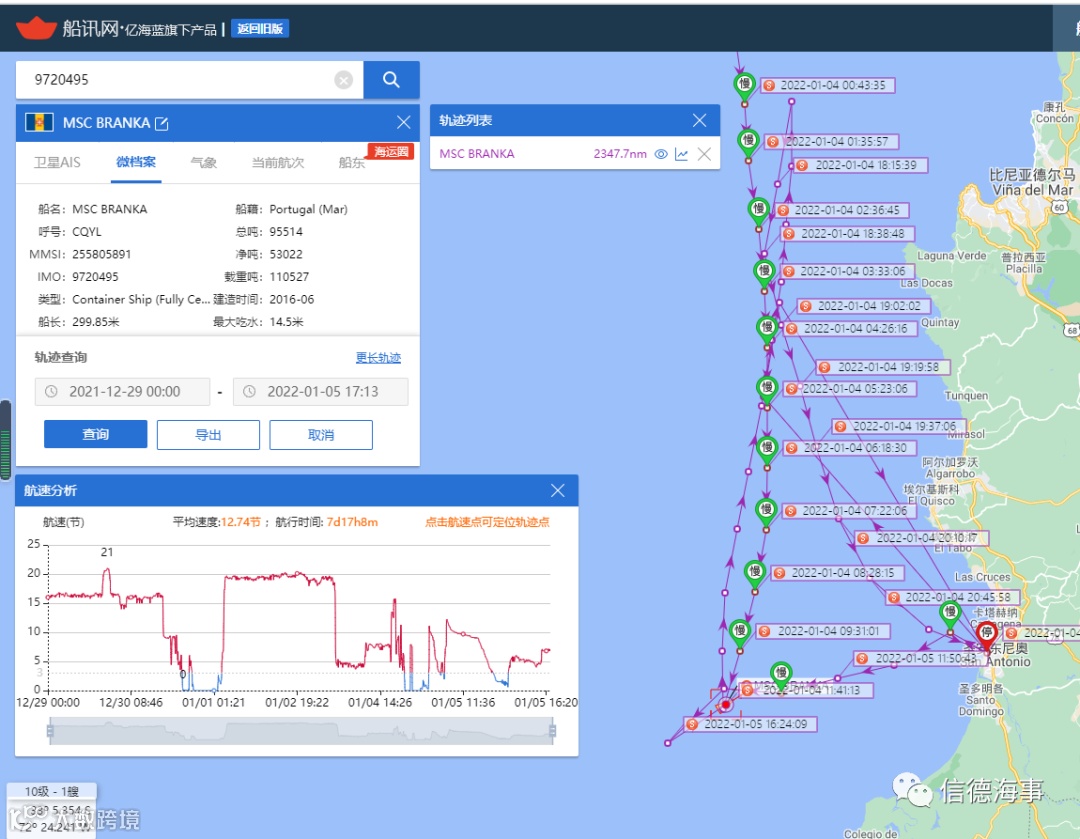Click MSC BRANKA in the track list

point(477,154)
